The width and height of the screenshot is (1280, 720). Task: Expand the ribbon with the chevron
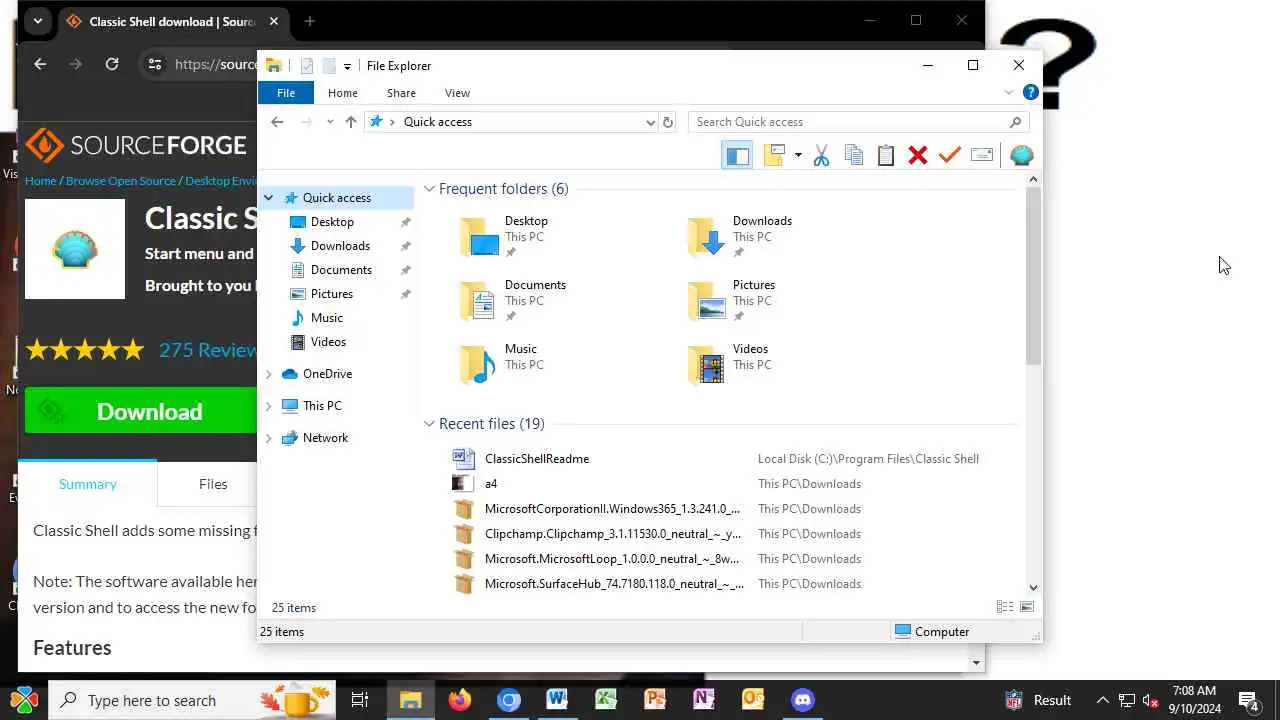click(1008, 93)
